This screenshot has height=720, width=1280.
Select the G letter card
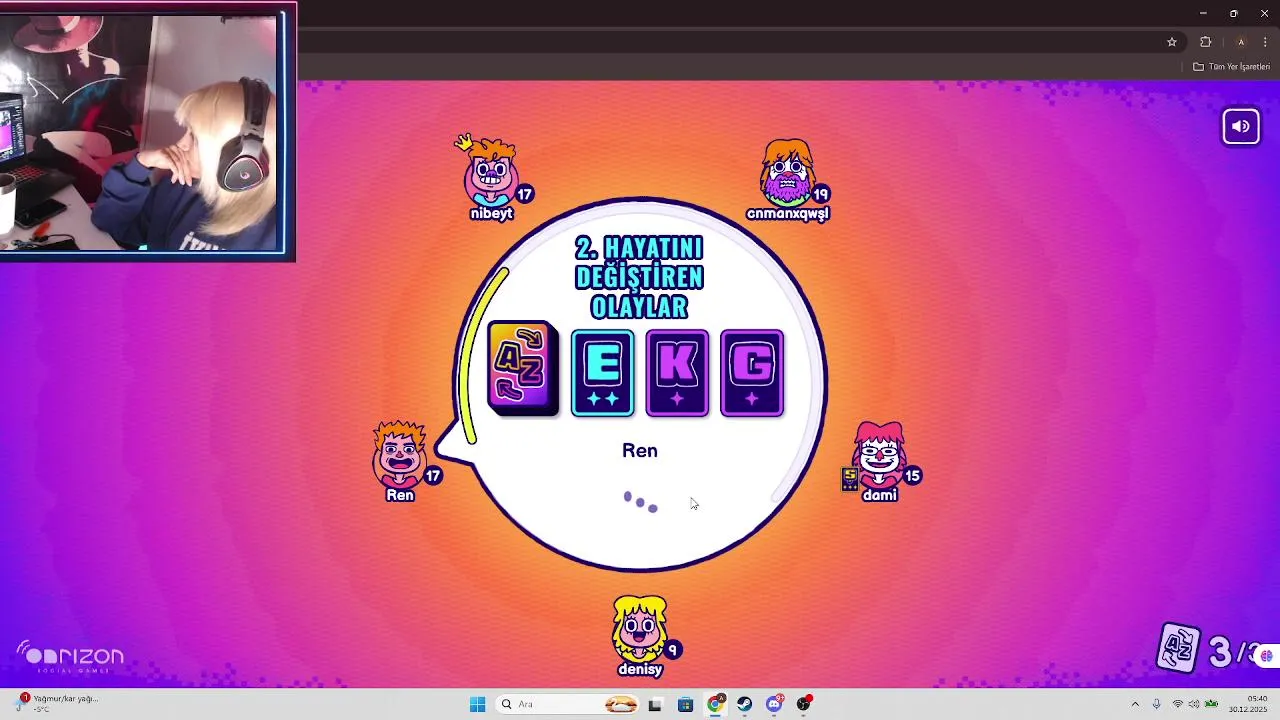click(x=752, y=373)
